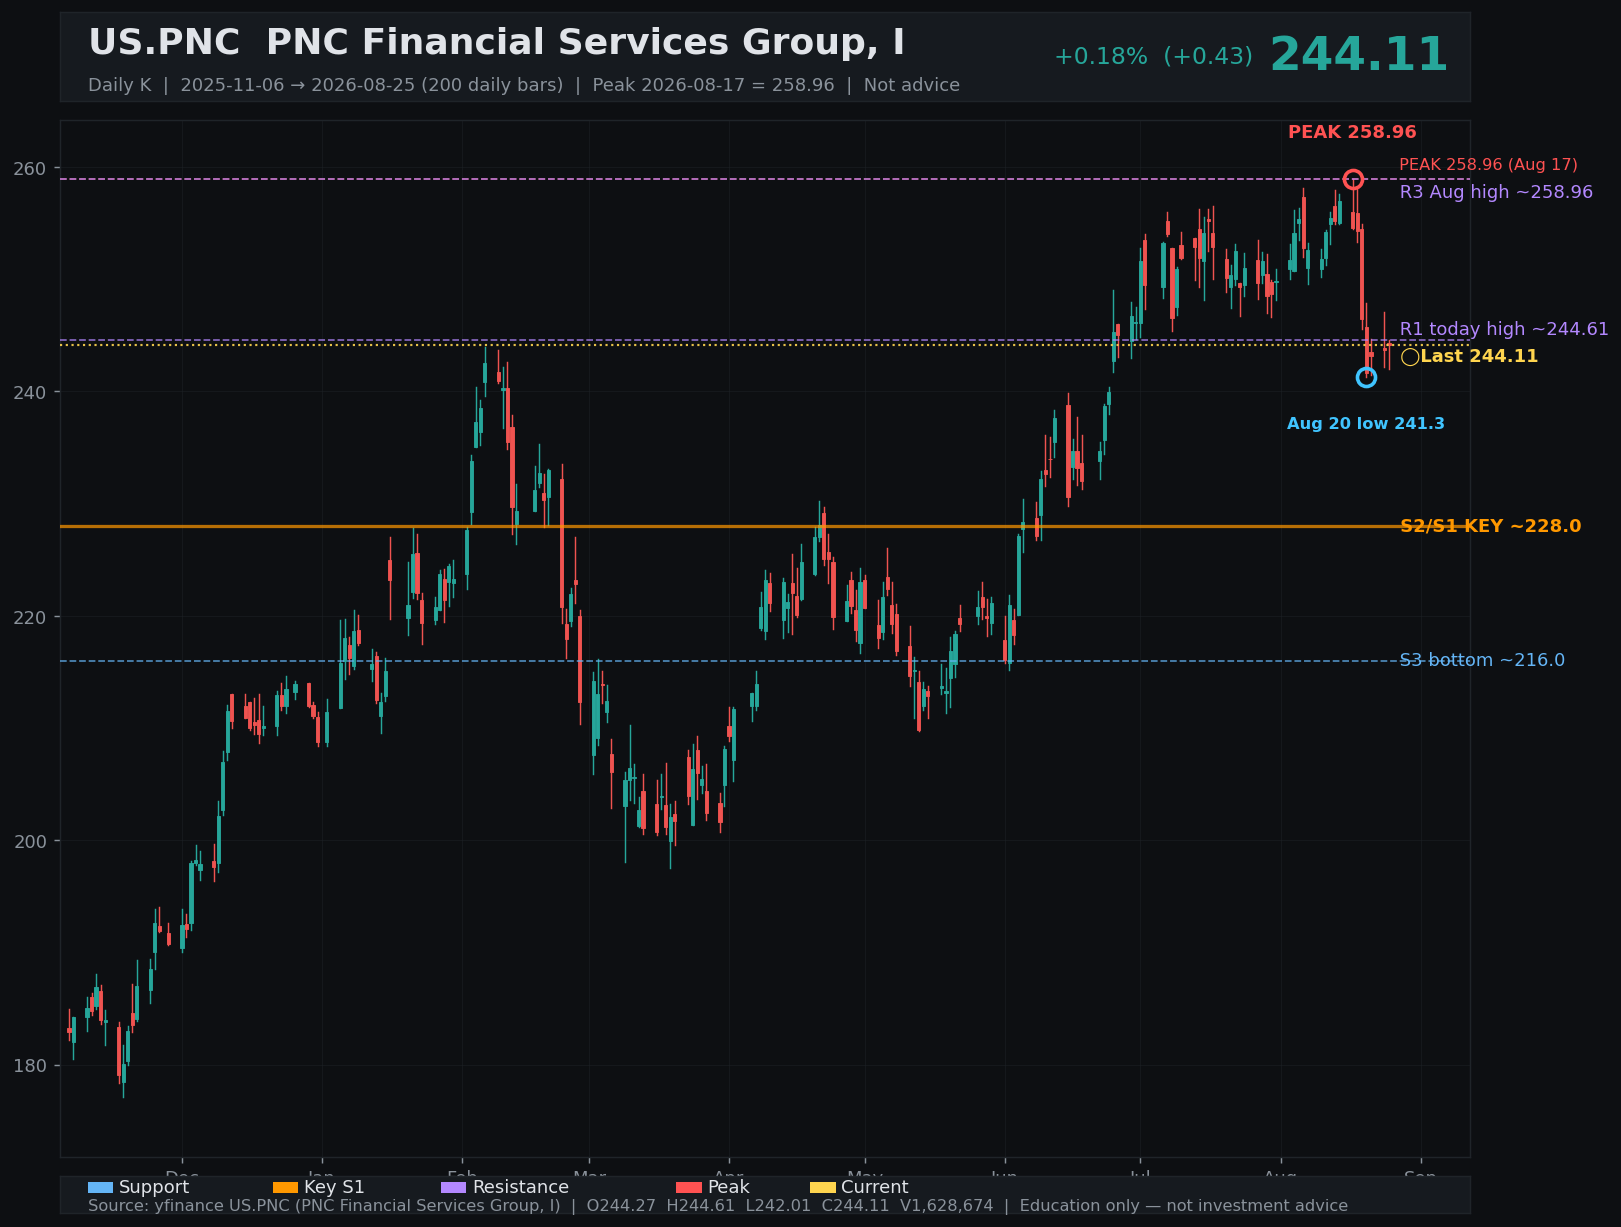Click the PEAK 258.96 (Aug 17) annotation
The image size is (1621, 1227).
[x=1488, y=165]
